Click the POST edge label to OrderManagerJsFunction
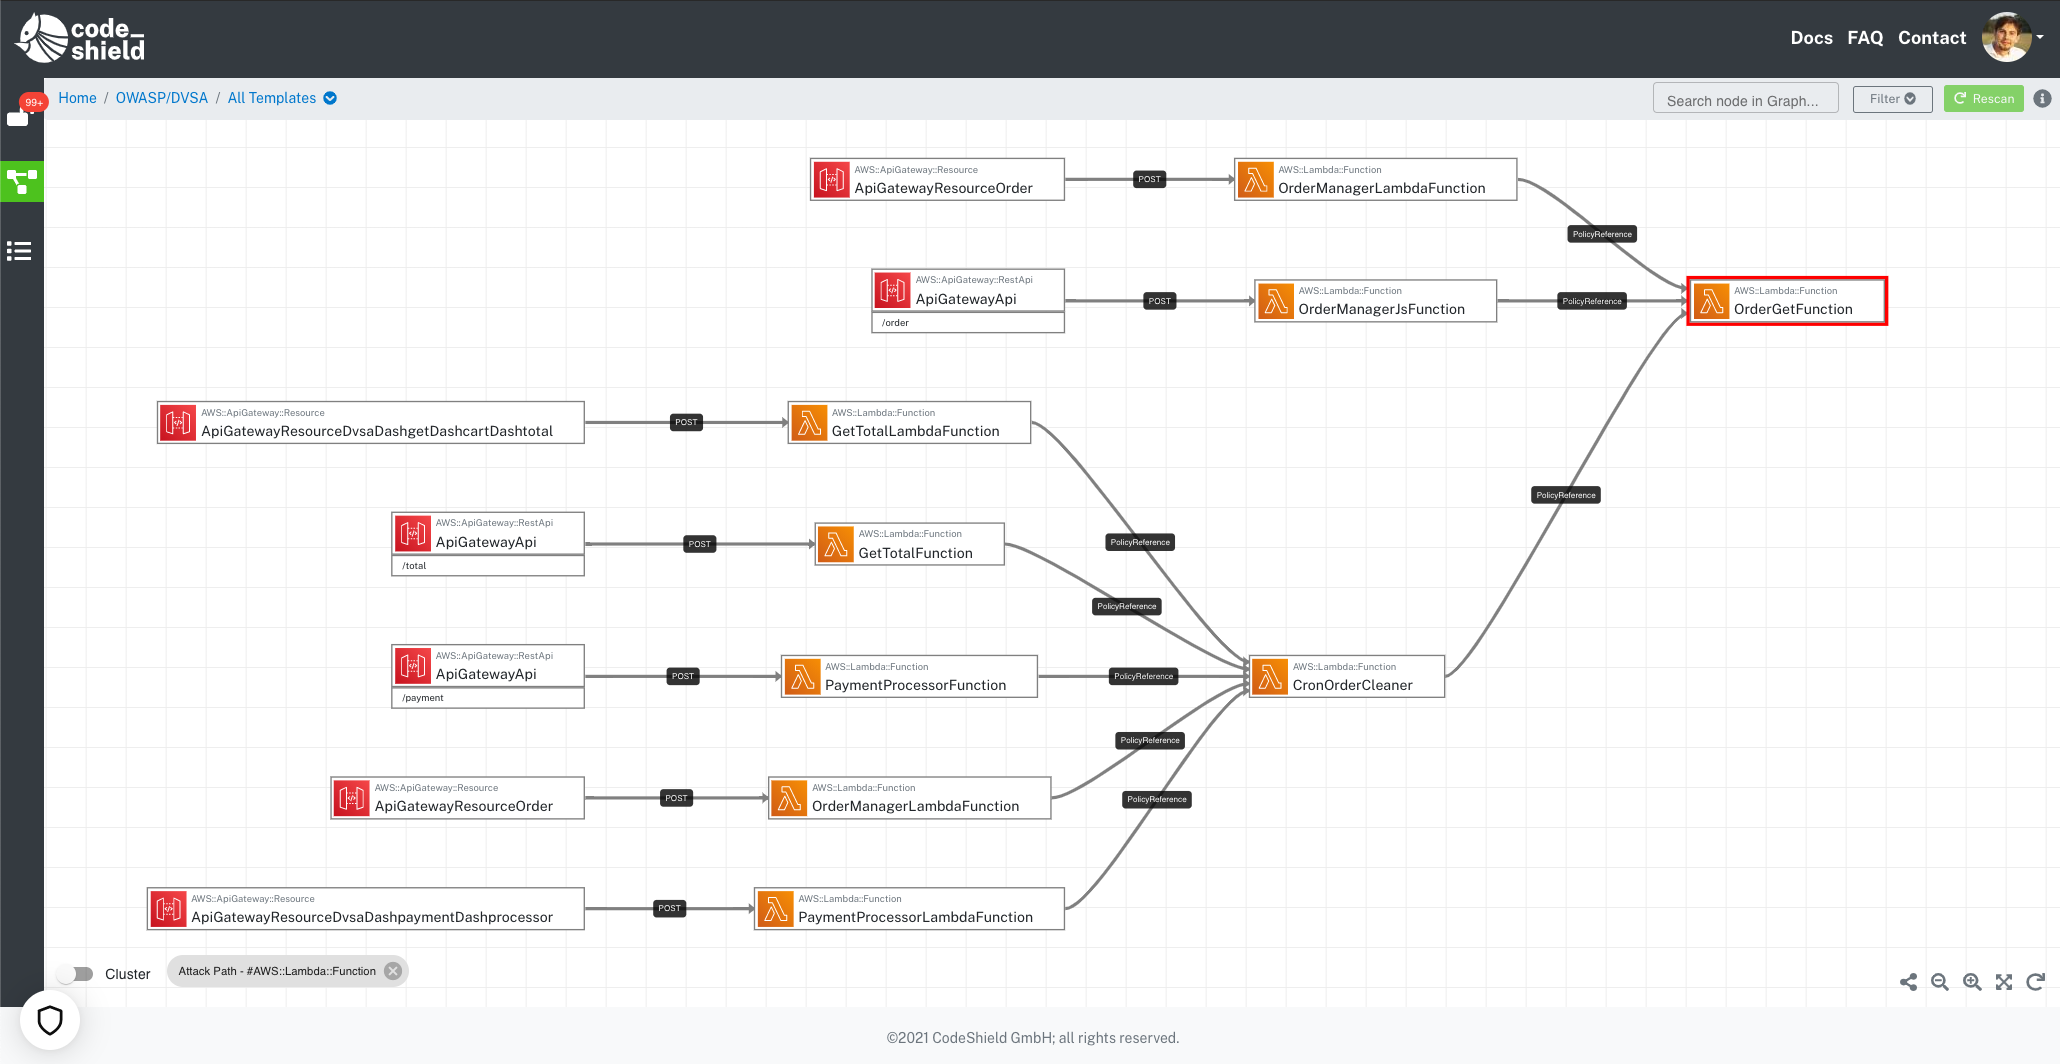This screenshot has width=2060, height=1064. pos(1159,301)
